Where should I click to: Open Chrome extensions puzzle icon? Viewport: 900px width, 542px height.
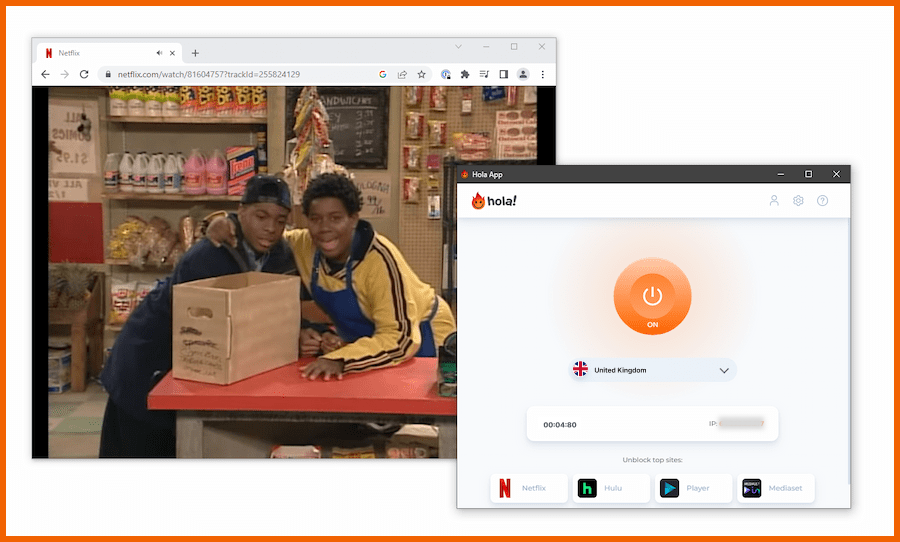tap(465, 74)
